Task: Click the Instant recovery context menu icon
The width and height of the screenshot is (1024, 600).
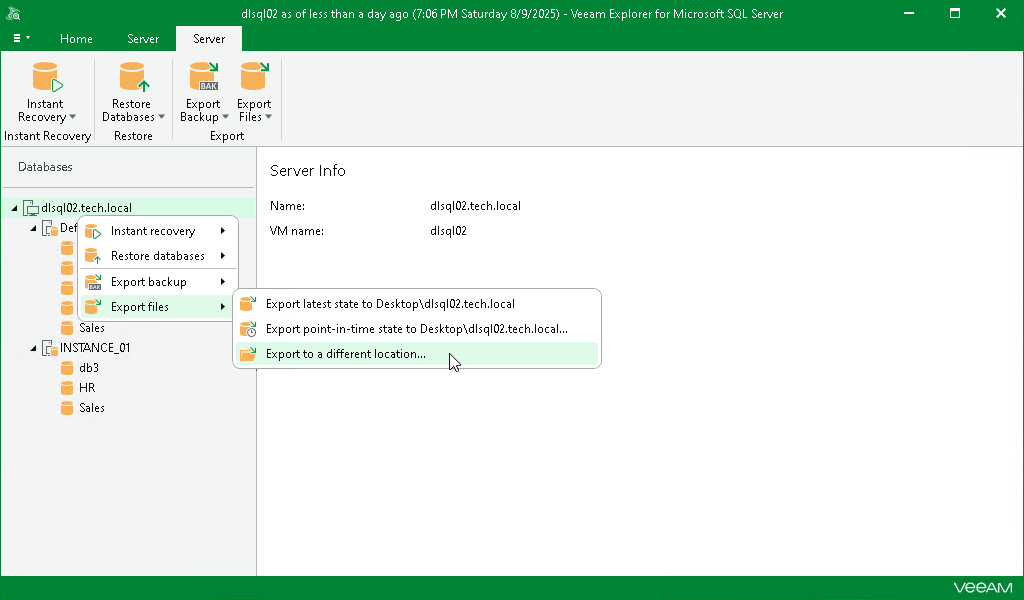Action: click(93, 231)
